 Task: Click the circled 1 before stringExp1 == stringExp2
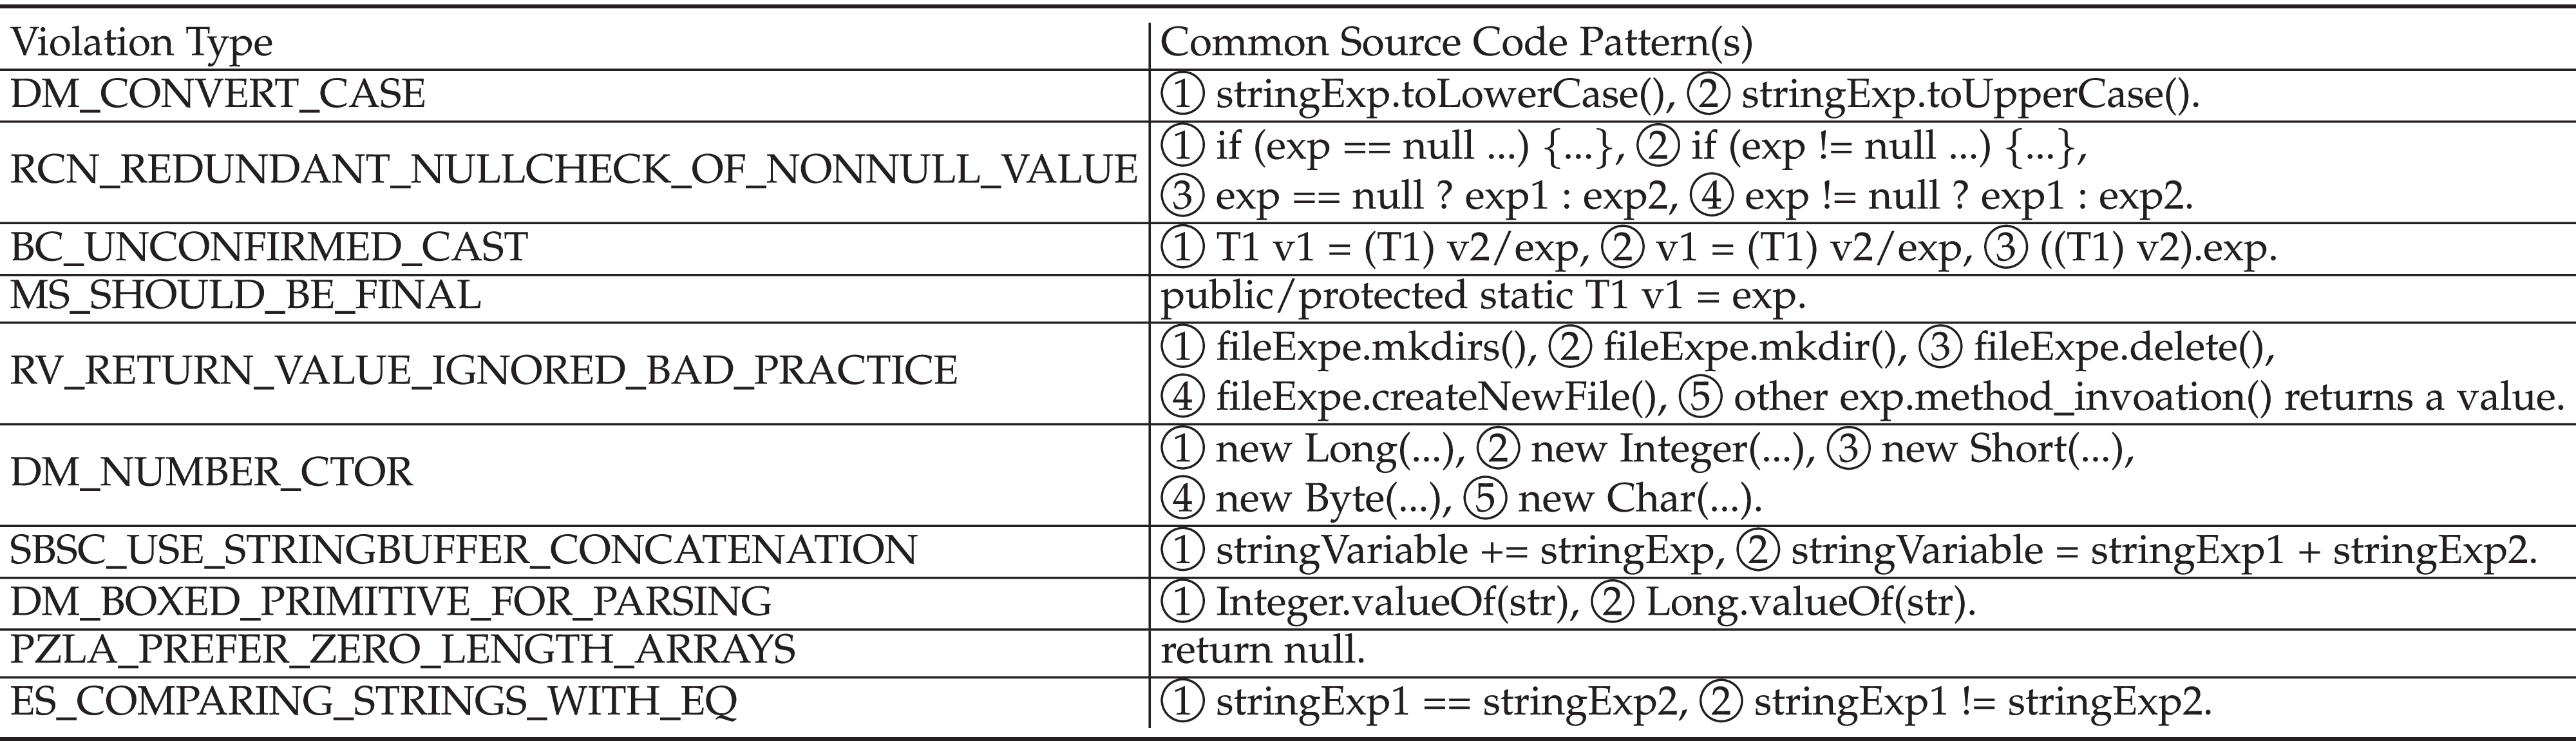(1183, 703)
